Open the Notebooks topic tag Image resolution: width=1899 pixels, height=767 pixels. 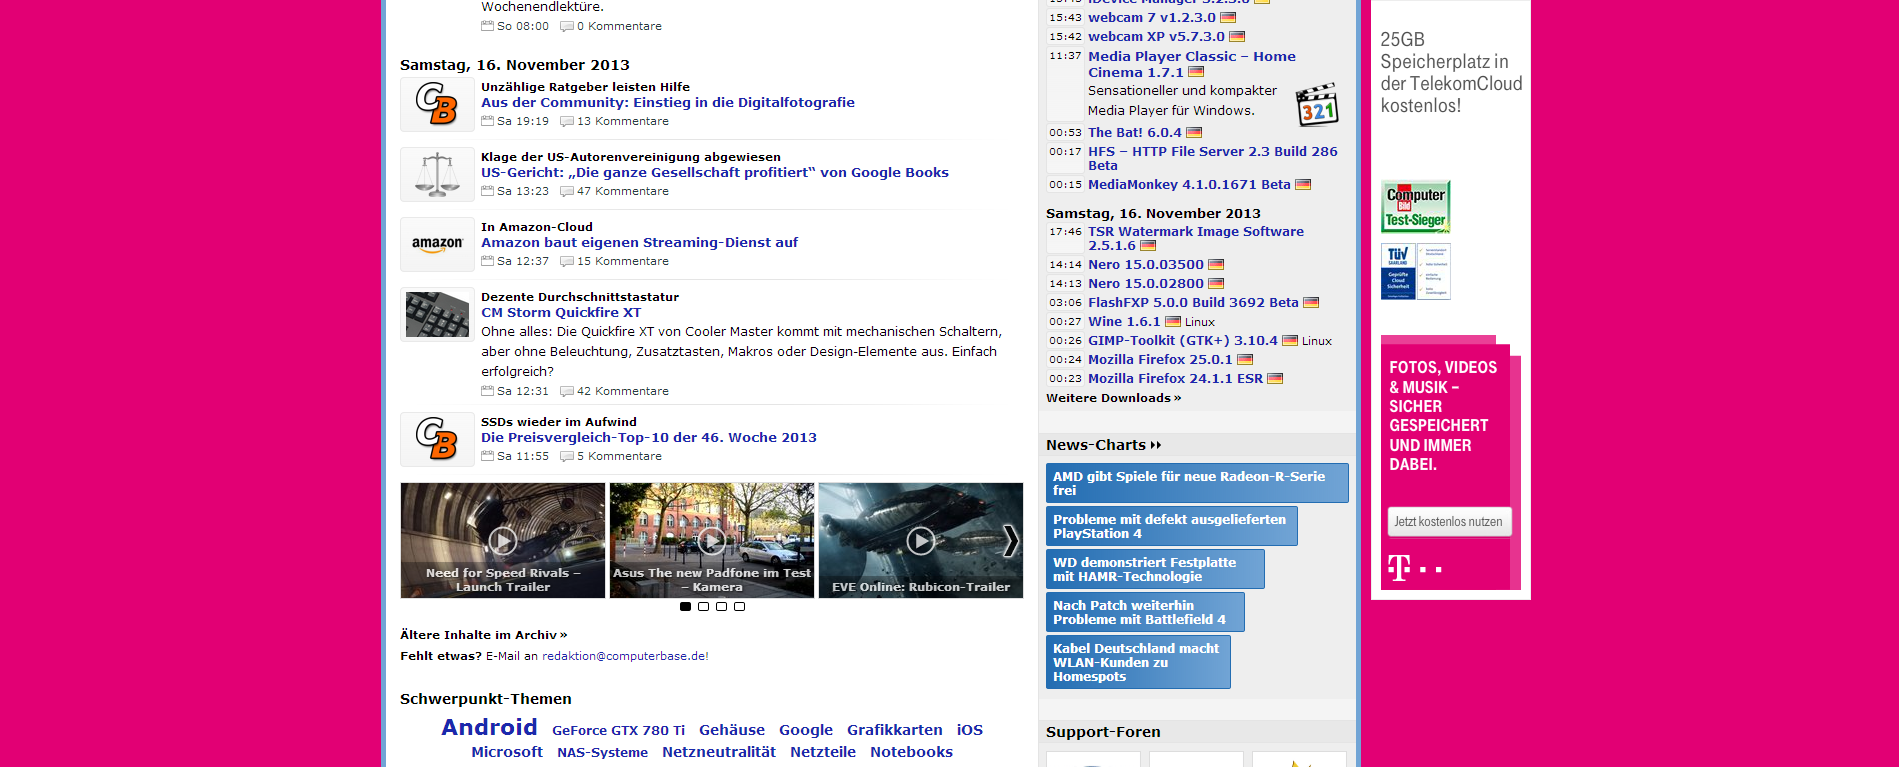[x=911, y=752]
